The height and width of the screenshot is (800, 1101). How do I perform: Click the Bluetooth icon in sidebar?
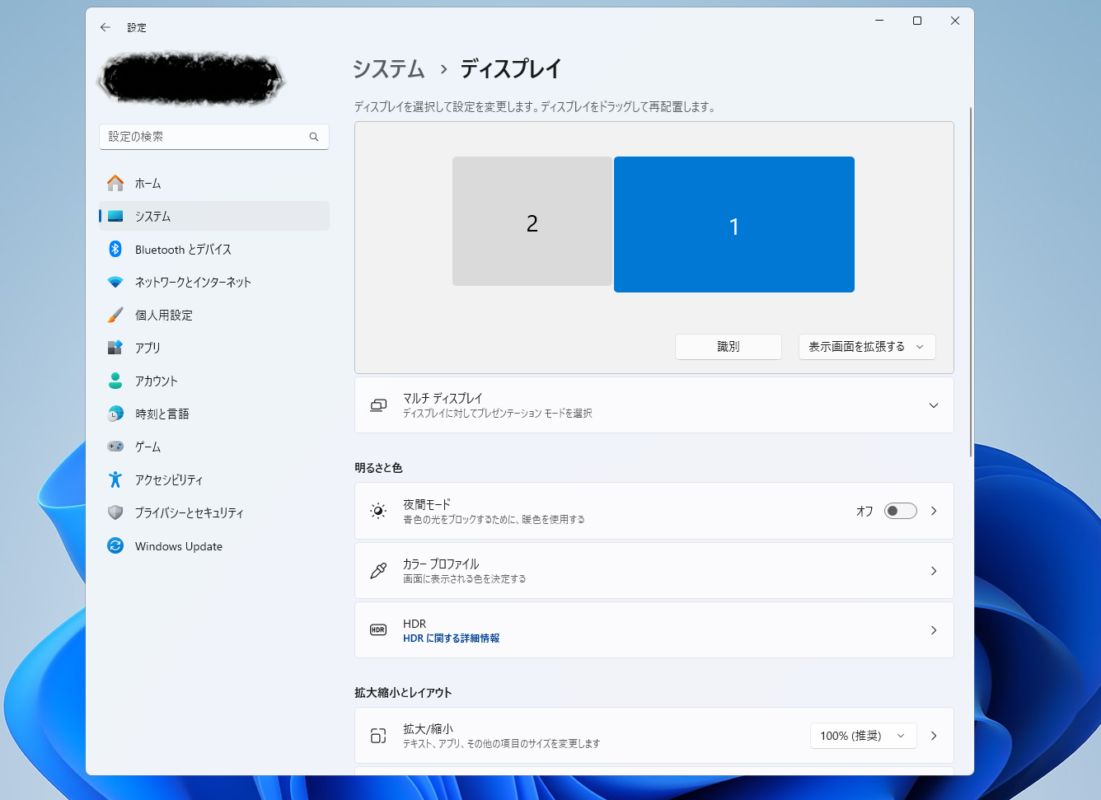pos(115,249)
